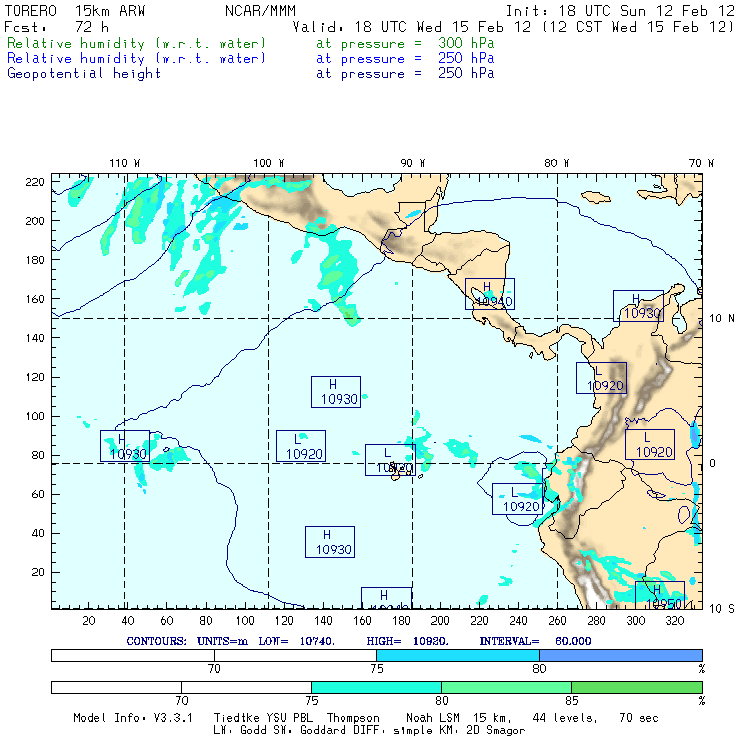Screen dimensions: 740x740
Task: Click the 'CONTOURS: UNITS=m' text
Action: click(187, 641)
